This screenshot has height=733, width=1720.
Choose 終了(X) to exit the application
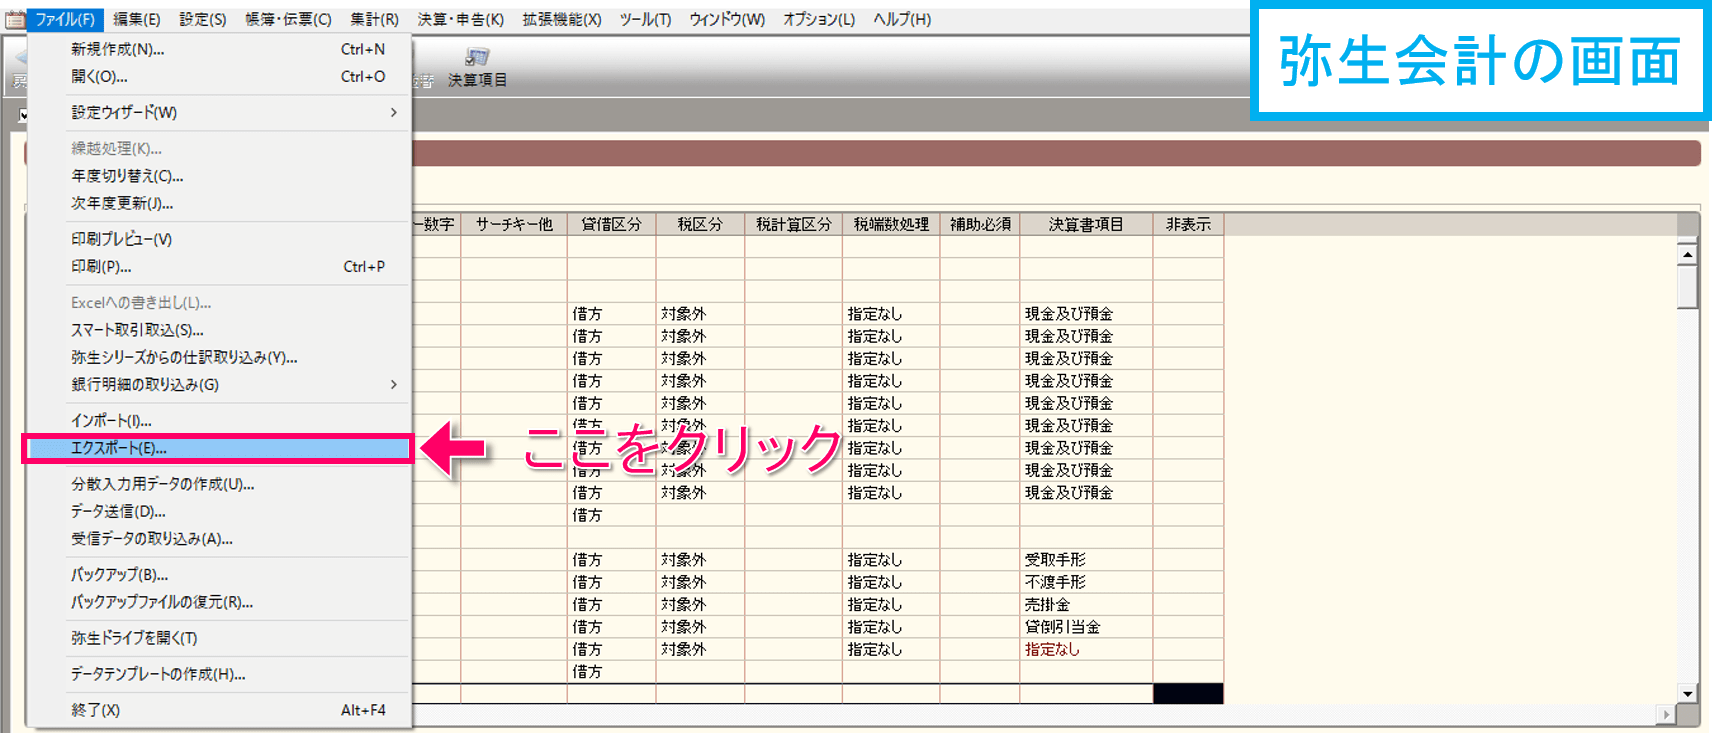pos(219,710)
